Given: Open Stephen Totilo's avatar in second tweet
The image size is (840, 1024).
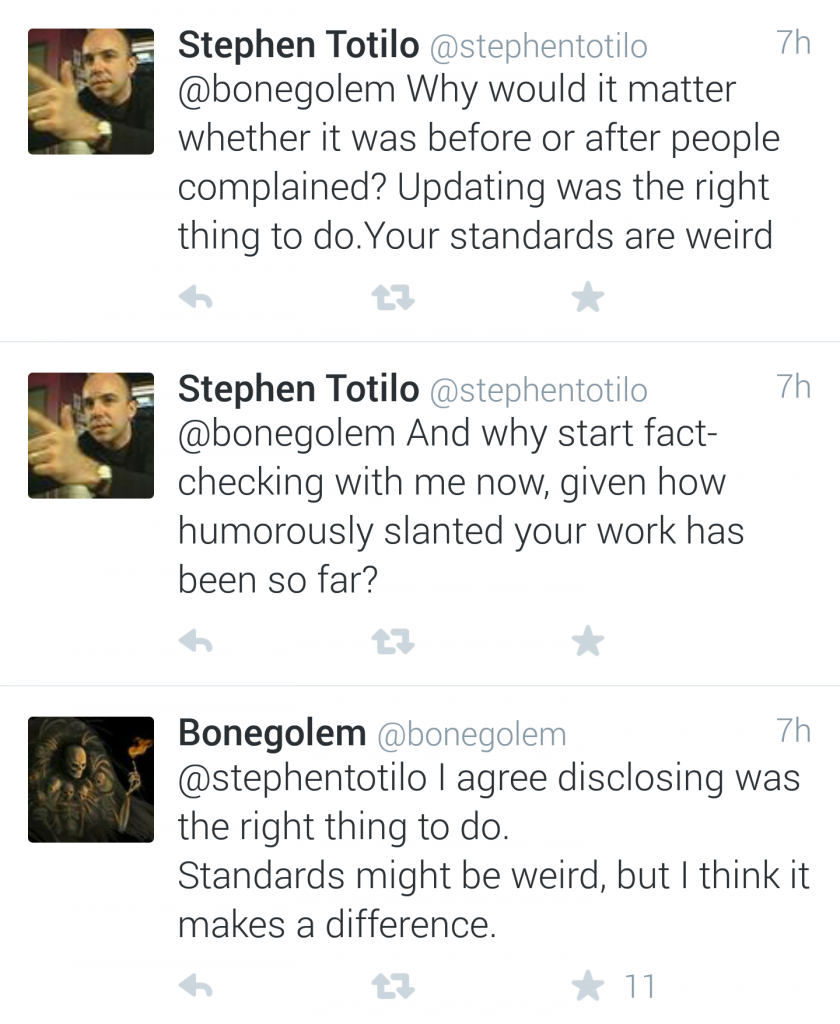Looking at the screenshot, I should (x=91, y=436).
